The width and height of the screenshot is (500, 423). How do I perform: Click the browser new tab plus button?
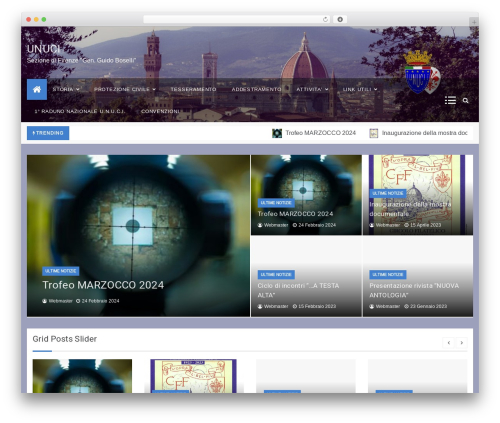(x=474, y=22)
